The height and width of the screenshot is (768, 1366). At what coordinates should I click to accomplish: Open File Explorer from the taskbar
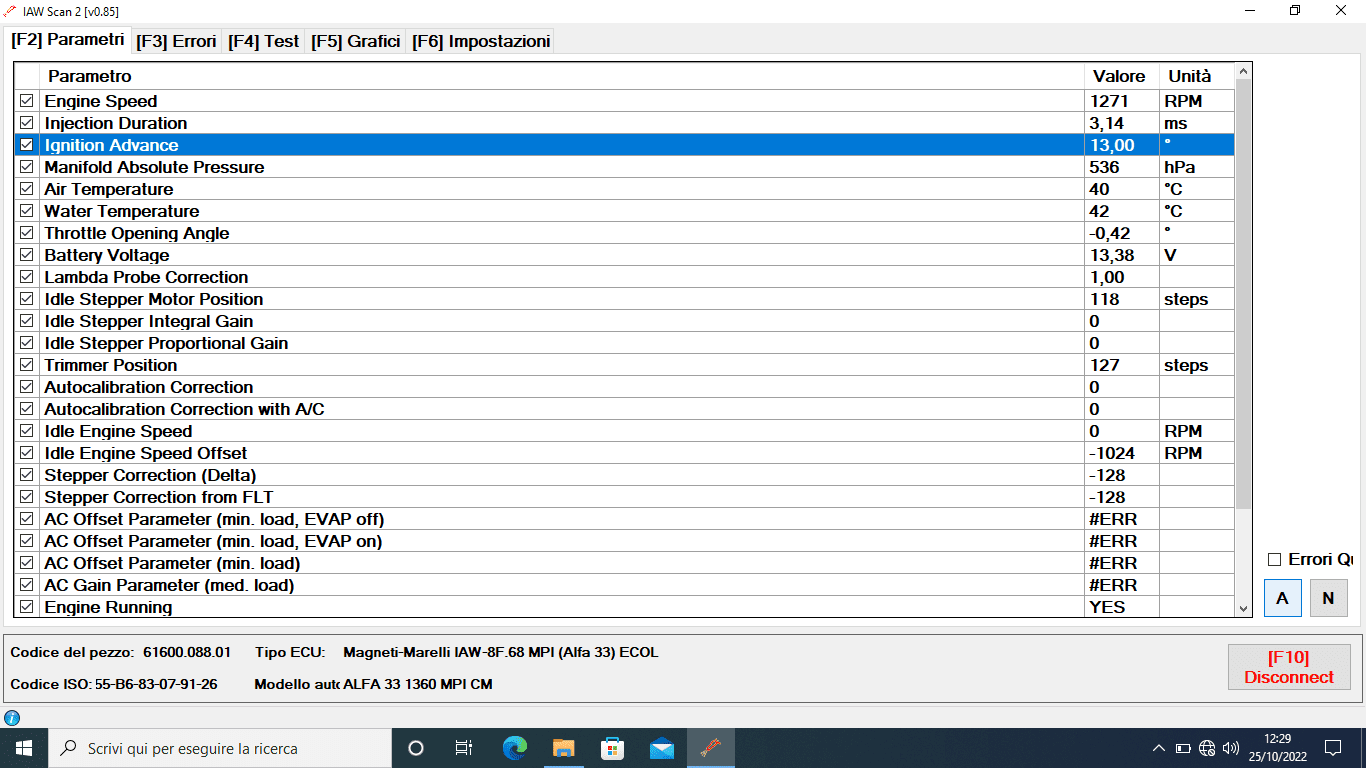(564, 748)
